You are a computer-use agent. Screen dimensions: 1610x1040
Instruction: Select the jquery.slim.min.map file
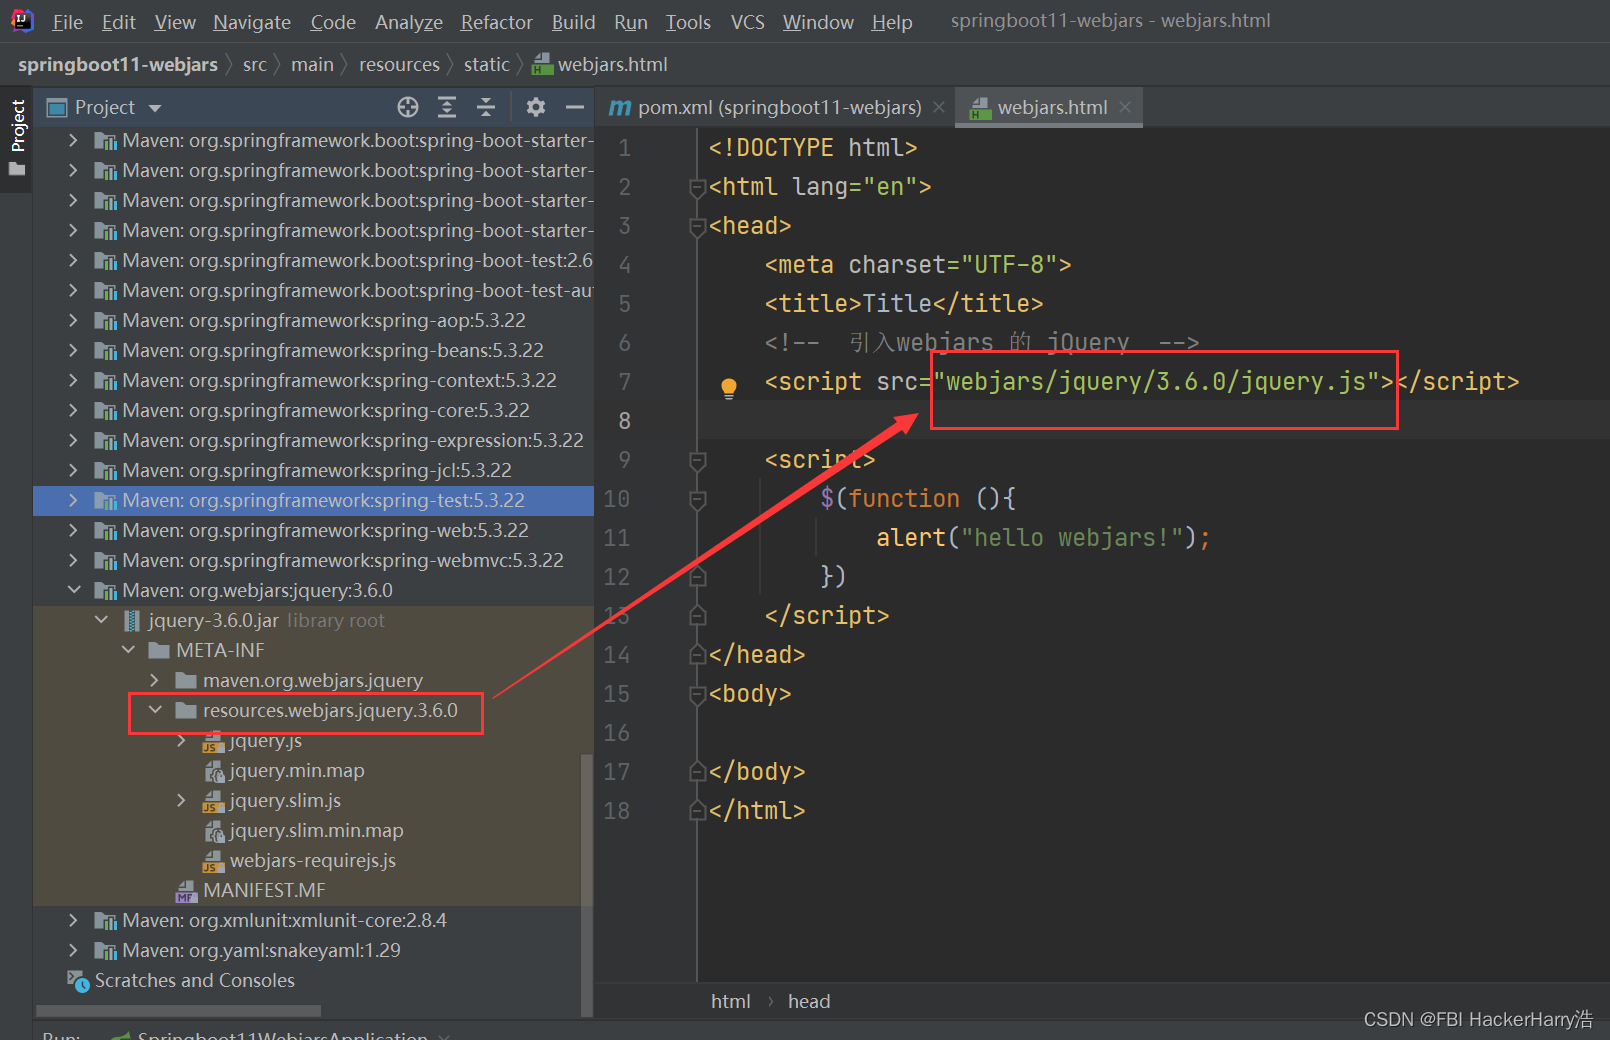316,831
